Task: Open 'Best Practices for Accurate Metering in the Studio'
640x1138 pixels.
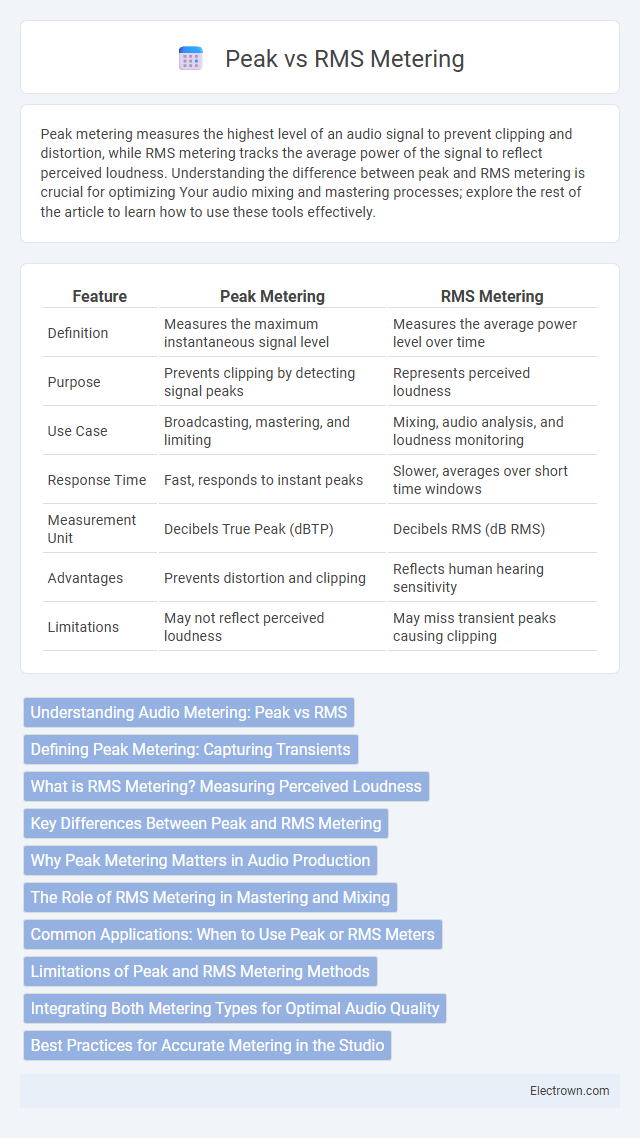Action: click(208, 1046)
